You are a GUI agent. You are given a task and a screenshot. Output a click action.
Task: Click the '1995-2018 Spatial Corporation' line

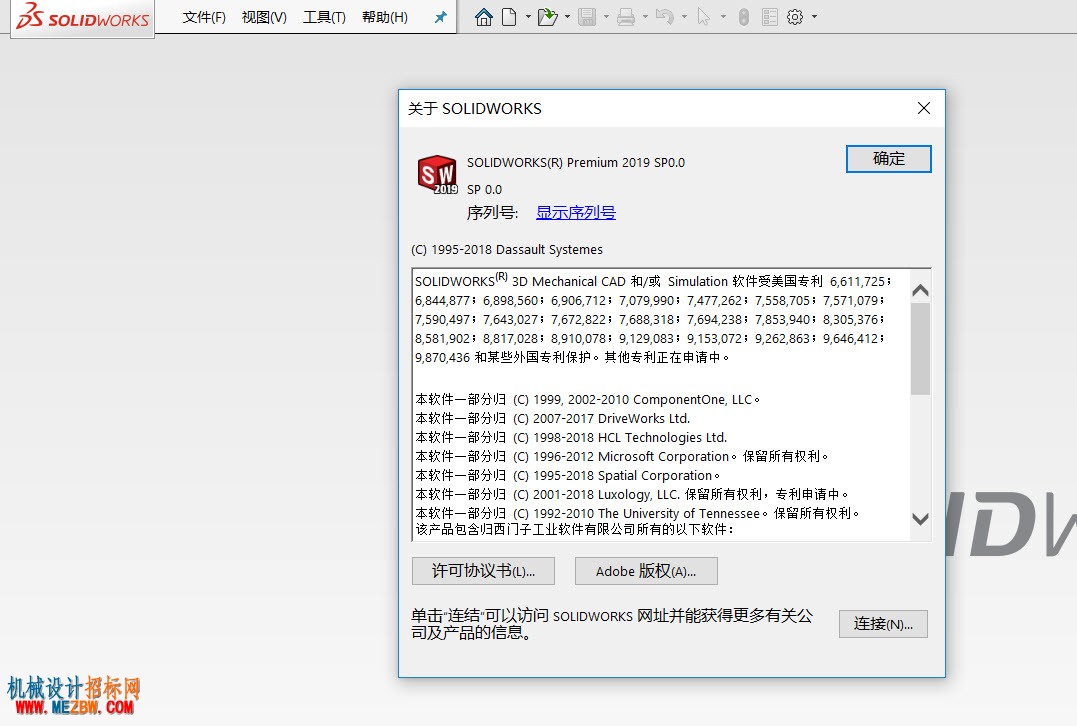point(567,475)
